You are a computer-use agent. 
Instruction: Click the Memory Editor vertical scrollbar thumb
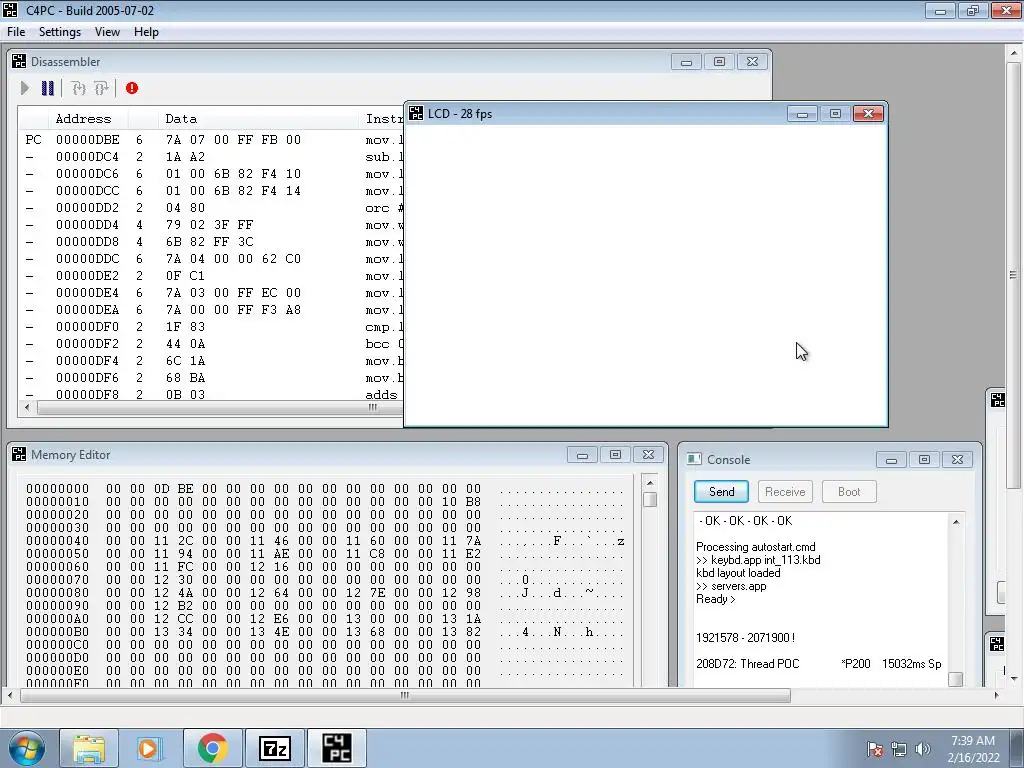(650, 500)
